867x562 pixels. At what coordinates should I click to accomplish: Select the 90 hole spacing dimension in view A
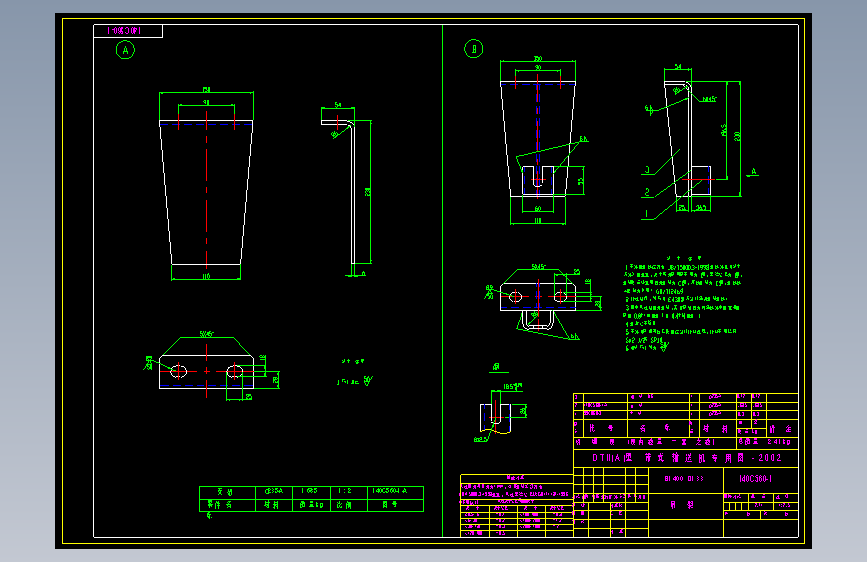(206, 102)
